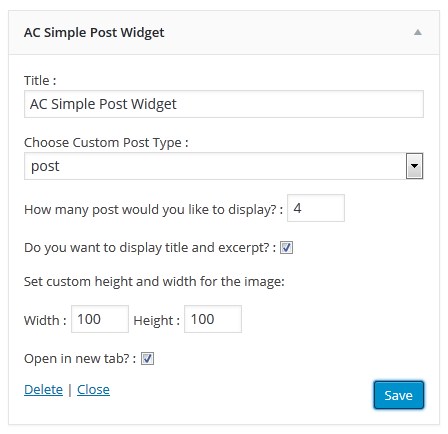Click 'How many post would you like' label
The width and height of the screenshot is (448, 434).
(x=153, y=210)
